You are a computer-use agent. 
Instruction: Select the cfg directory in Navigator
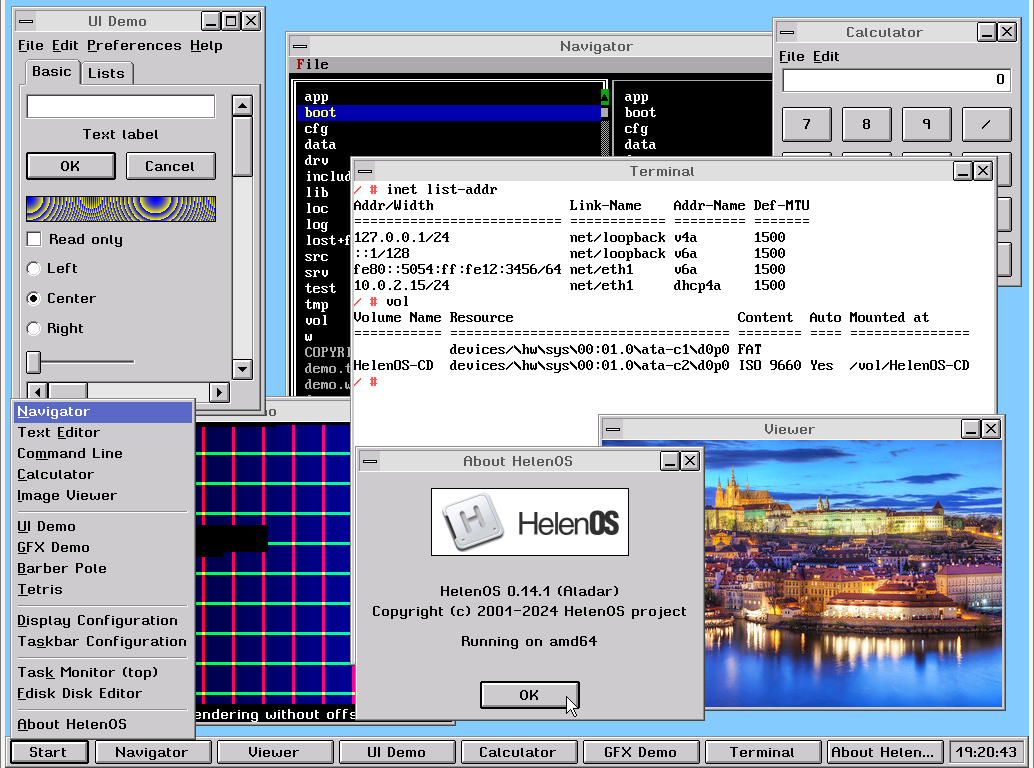tap(318, 128)
